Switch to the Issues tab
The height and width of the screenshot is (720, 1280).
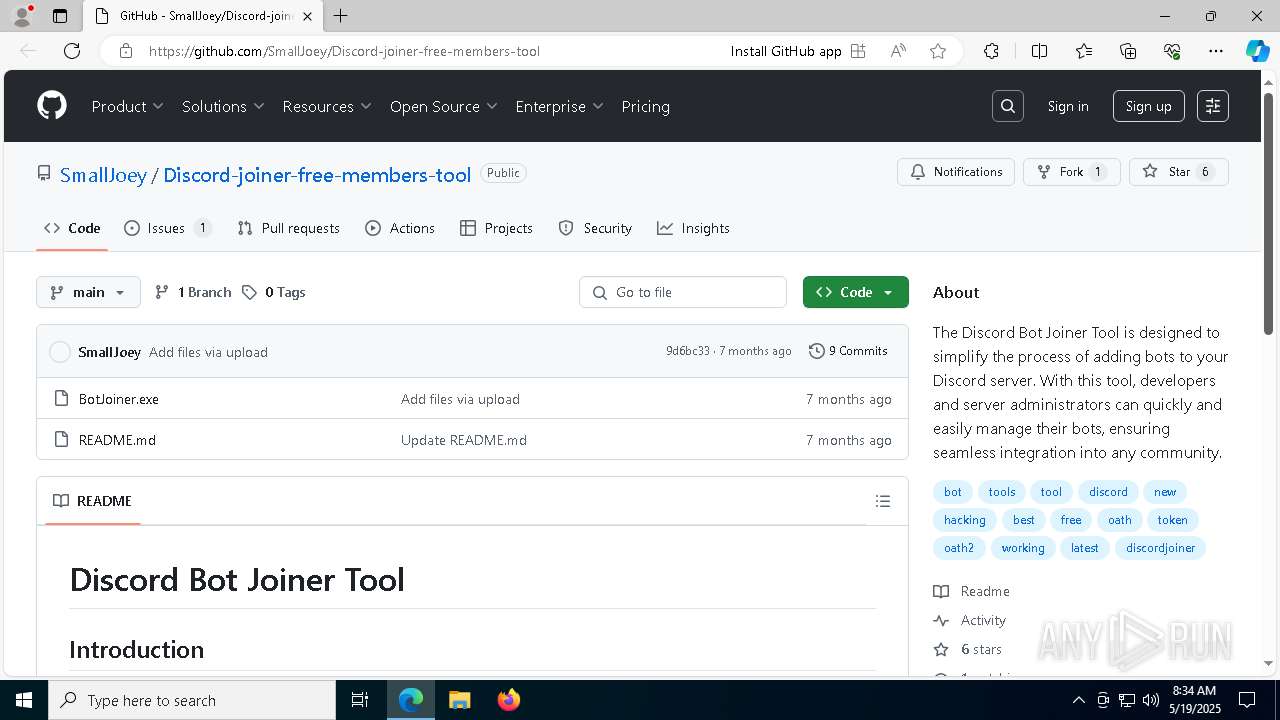[x=167, y=228]
